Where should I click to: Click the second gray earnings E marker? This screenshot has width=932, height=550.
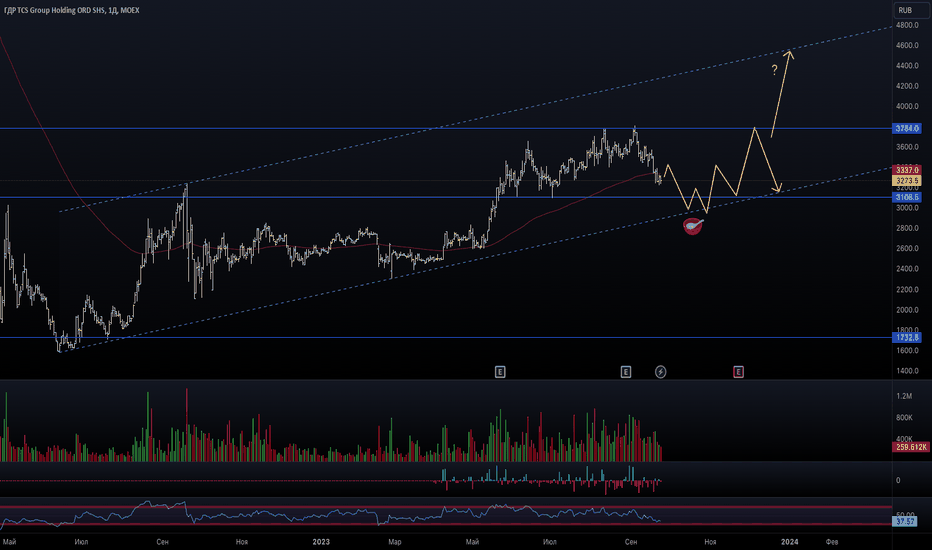click(x=626, y=372)
